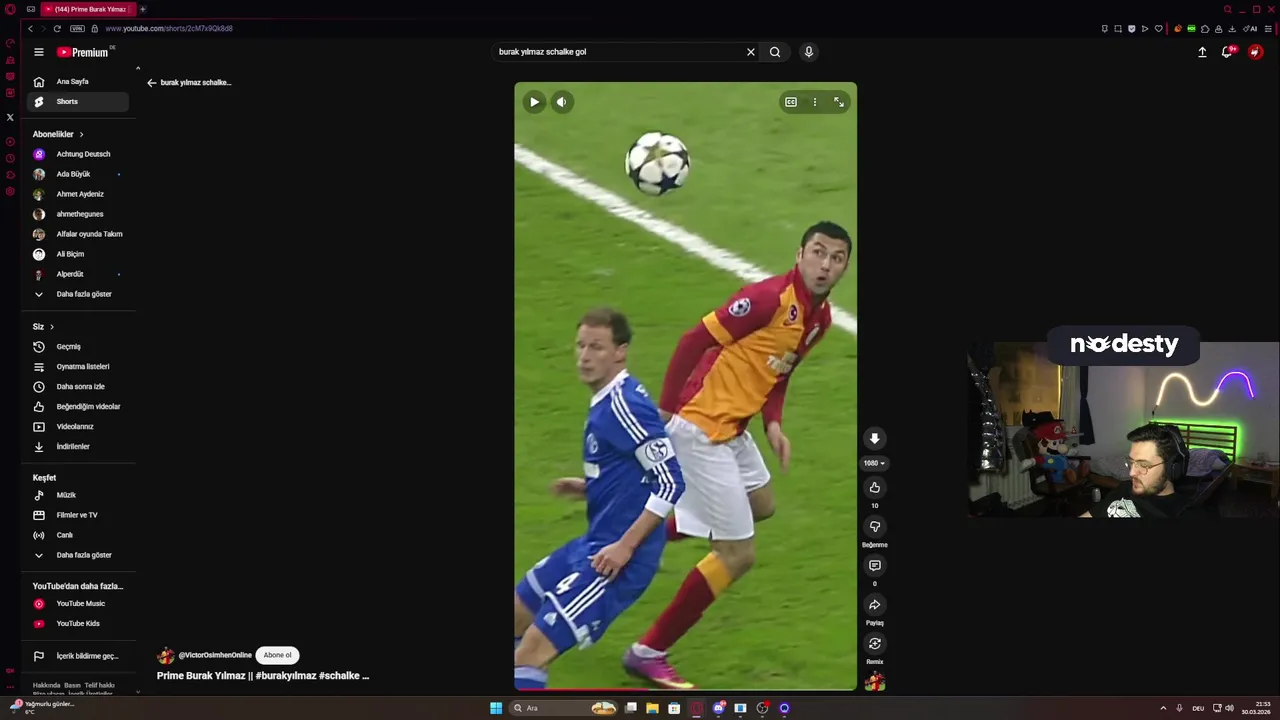Open the browser downloads icon
Image resolution: width=1280 pixels, height=720 pixels.
(1232, 29)
